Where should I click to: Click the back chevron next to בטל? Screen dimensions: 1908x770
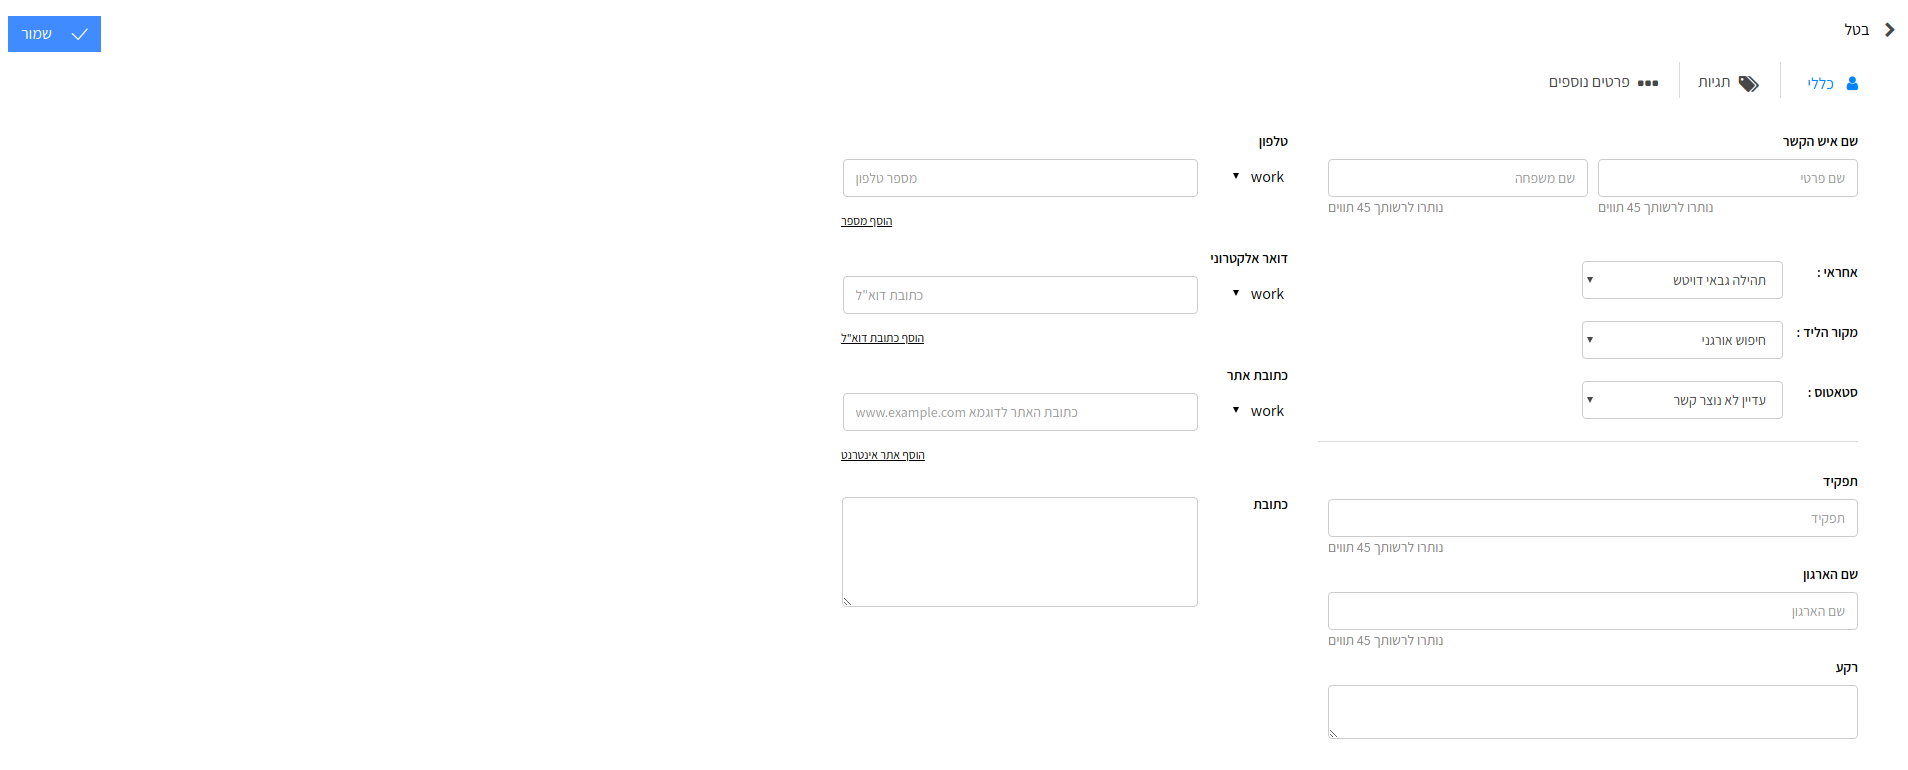click(1889, 30)
